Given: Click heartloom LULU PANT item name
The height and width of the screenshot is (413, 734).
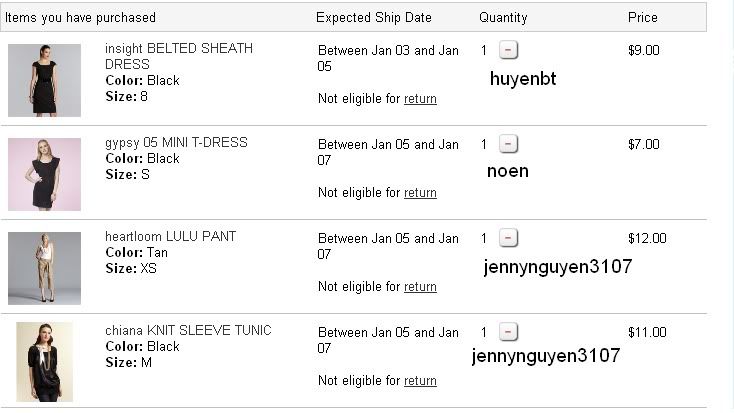Looking at the screenshot, I should (x=170, y=236).
